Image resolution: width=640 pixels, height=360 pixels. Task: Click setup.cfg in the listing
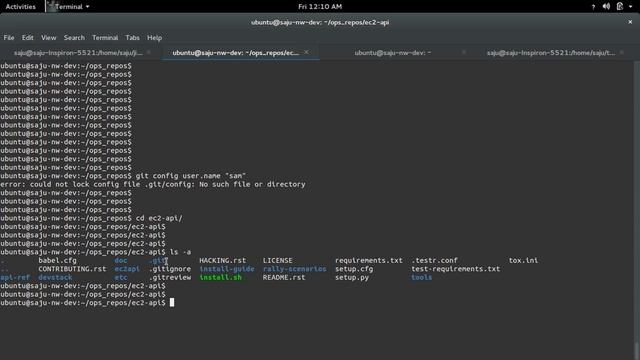point(354,269)
